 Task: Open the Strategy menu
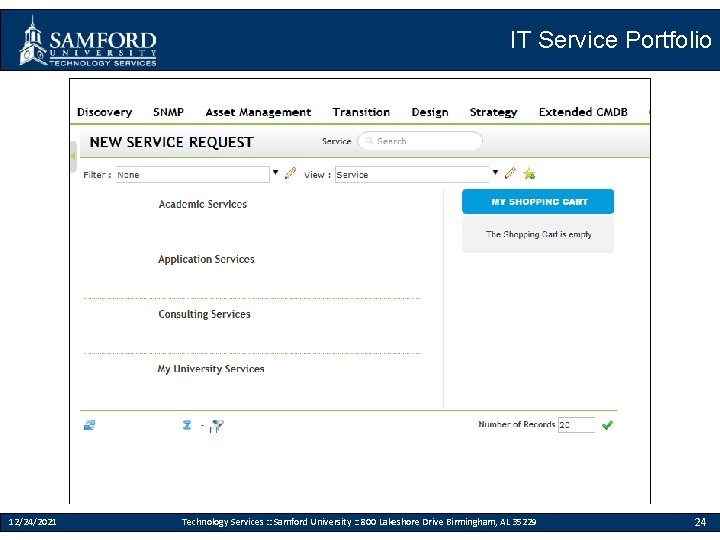point(493,112)
